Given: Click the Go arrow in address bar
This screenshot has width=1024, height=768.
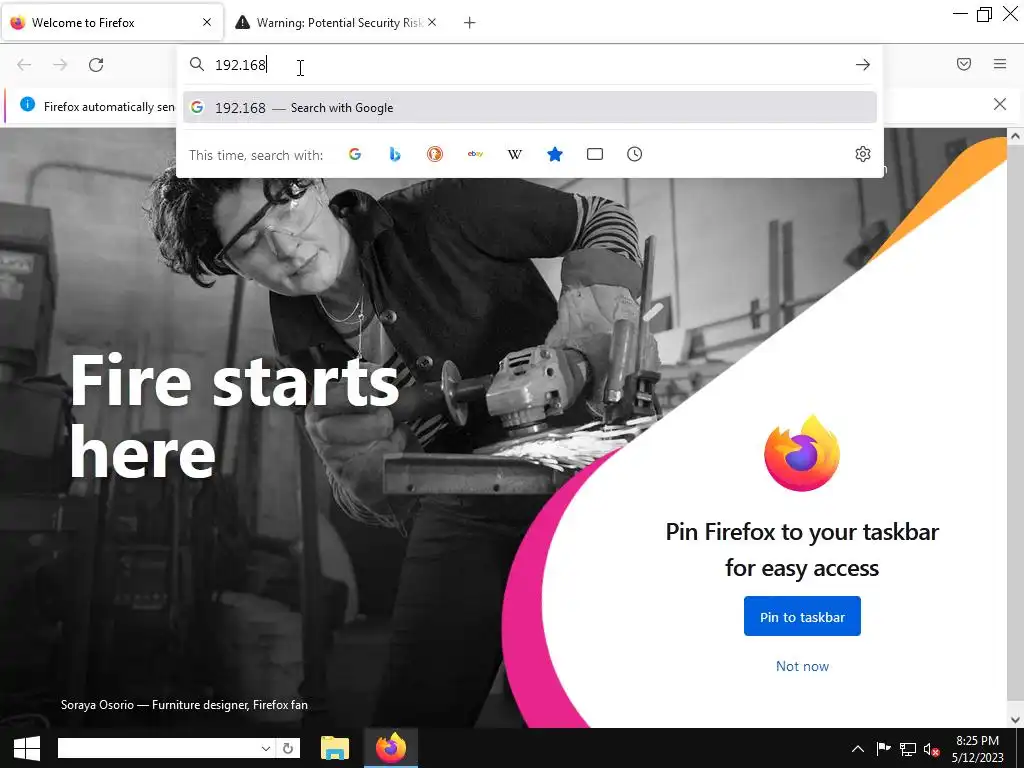Looking at the screenshot, I should (863, 65).
